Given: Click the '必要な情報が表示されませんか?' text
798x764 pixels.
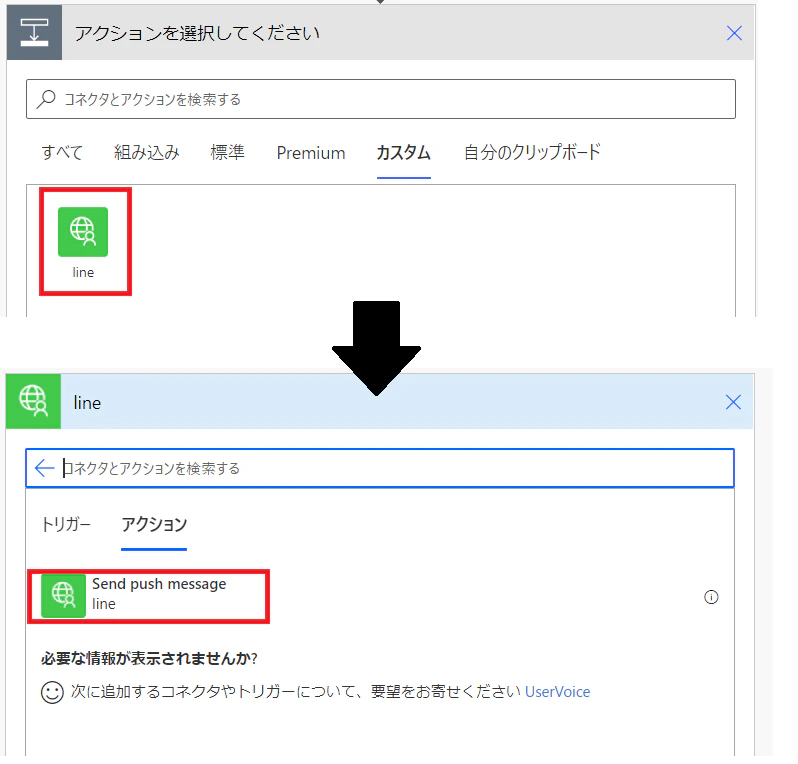Looking at the screenshot, I should 149,658.
